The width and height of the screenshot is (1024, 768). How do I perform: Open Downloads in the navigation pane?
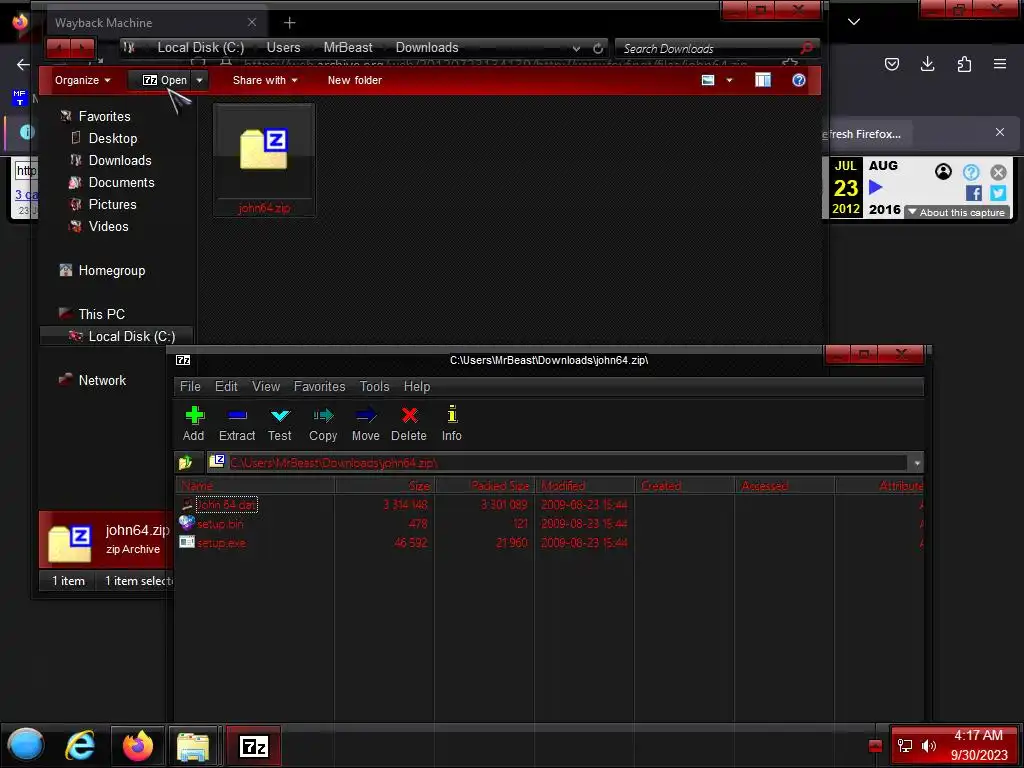pos(120,161)
